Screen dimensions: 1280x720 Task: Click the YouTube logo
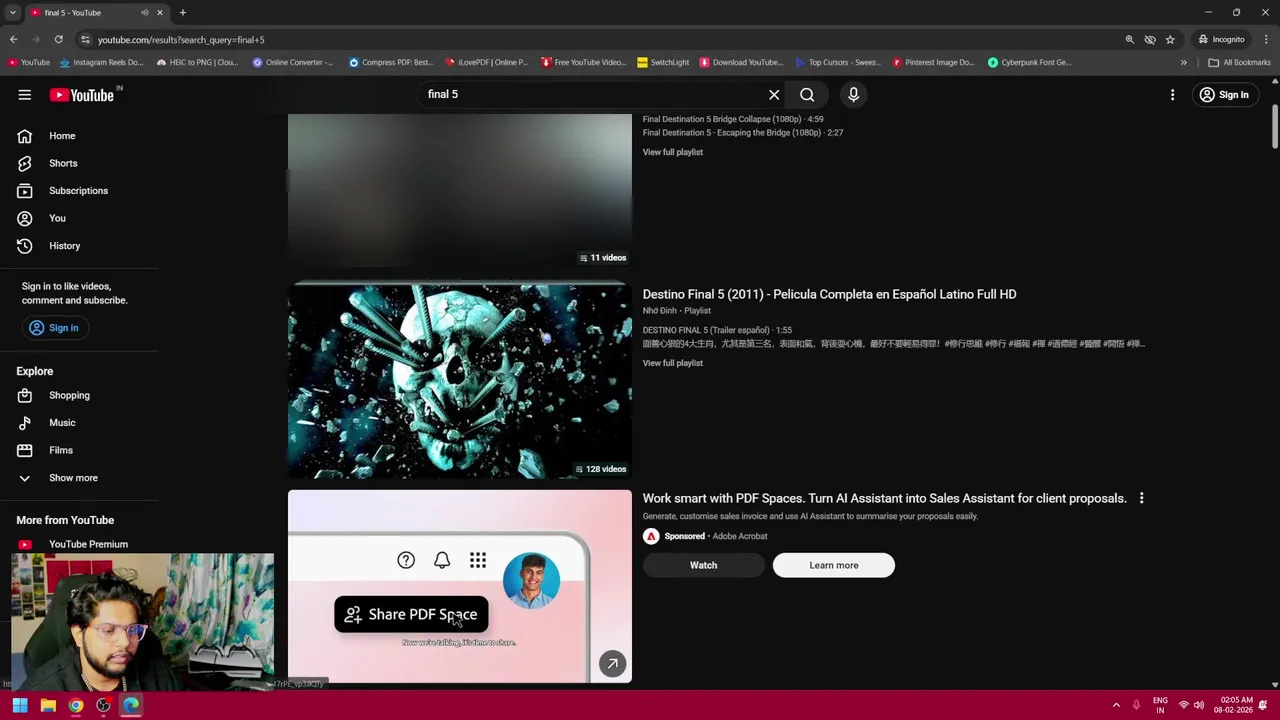[x=83, y=95]
